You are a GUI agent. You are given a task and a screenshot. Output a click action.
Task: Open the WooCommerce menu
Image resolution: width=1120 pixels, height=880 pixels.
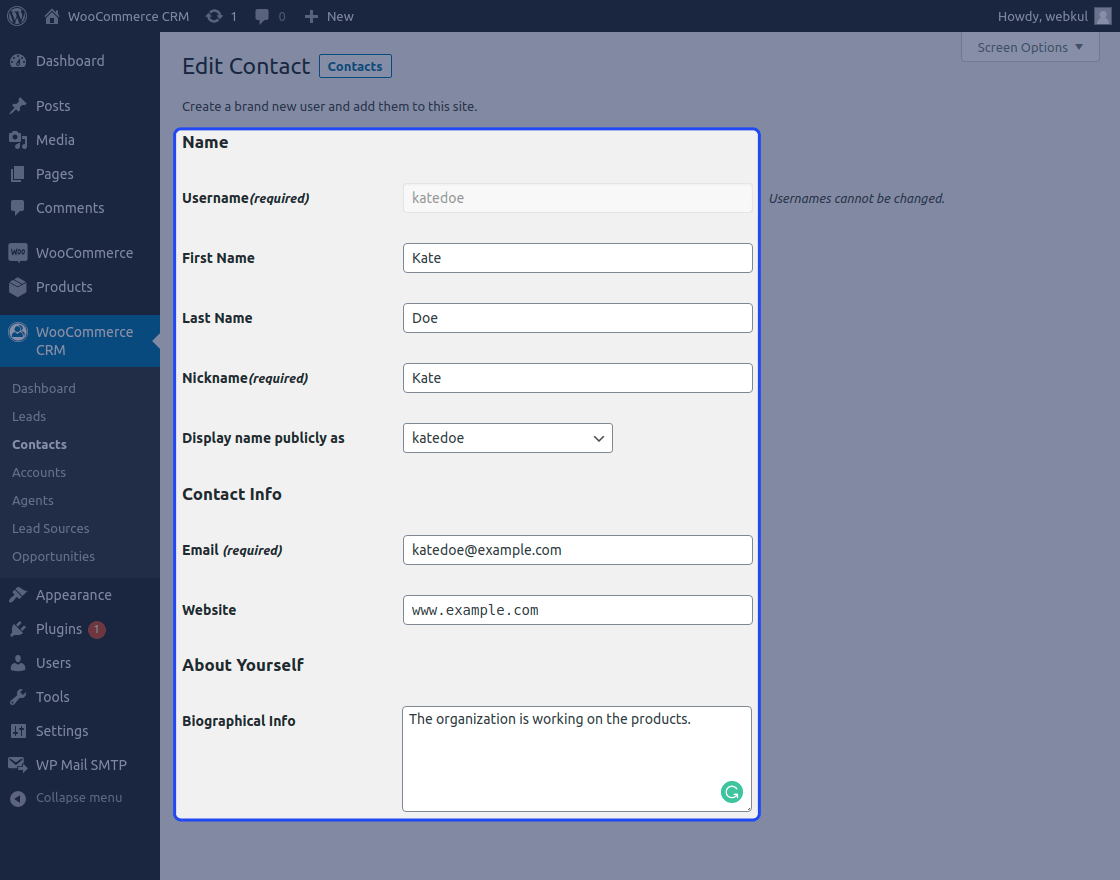(x=84, y=253)
